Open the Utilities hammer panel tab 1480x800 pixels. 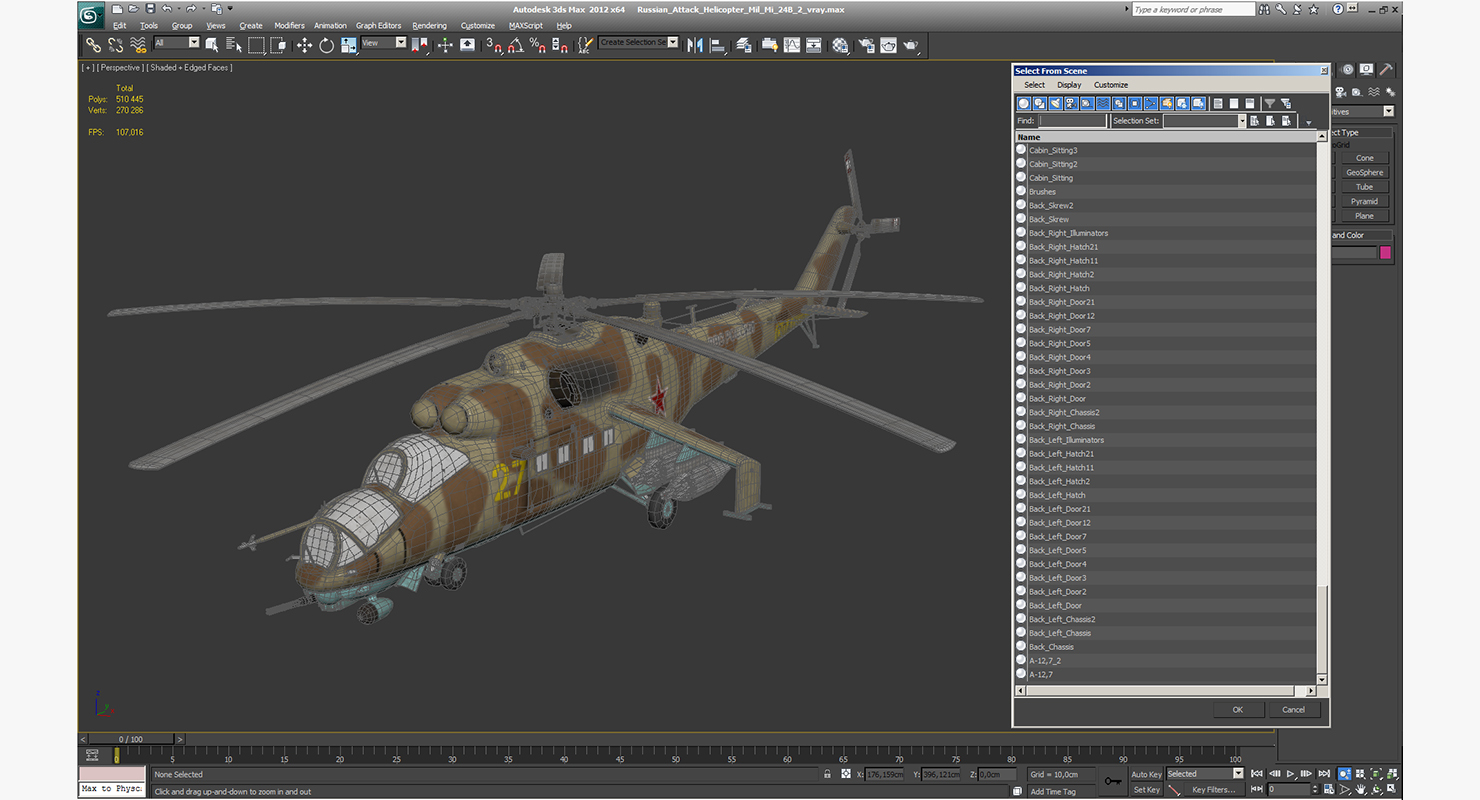(x=1385, y=70)
